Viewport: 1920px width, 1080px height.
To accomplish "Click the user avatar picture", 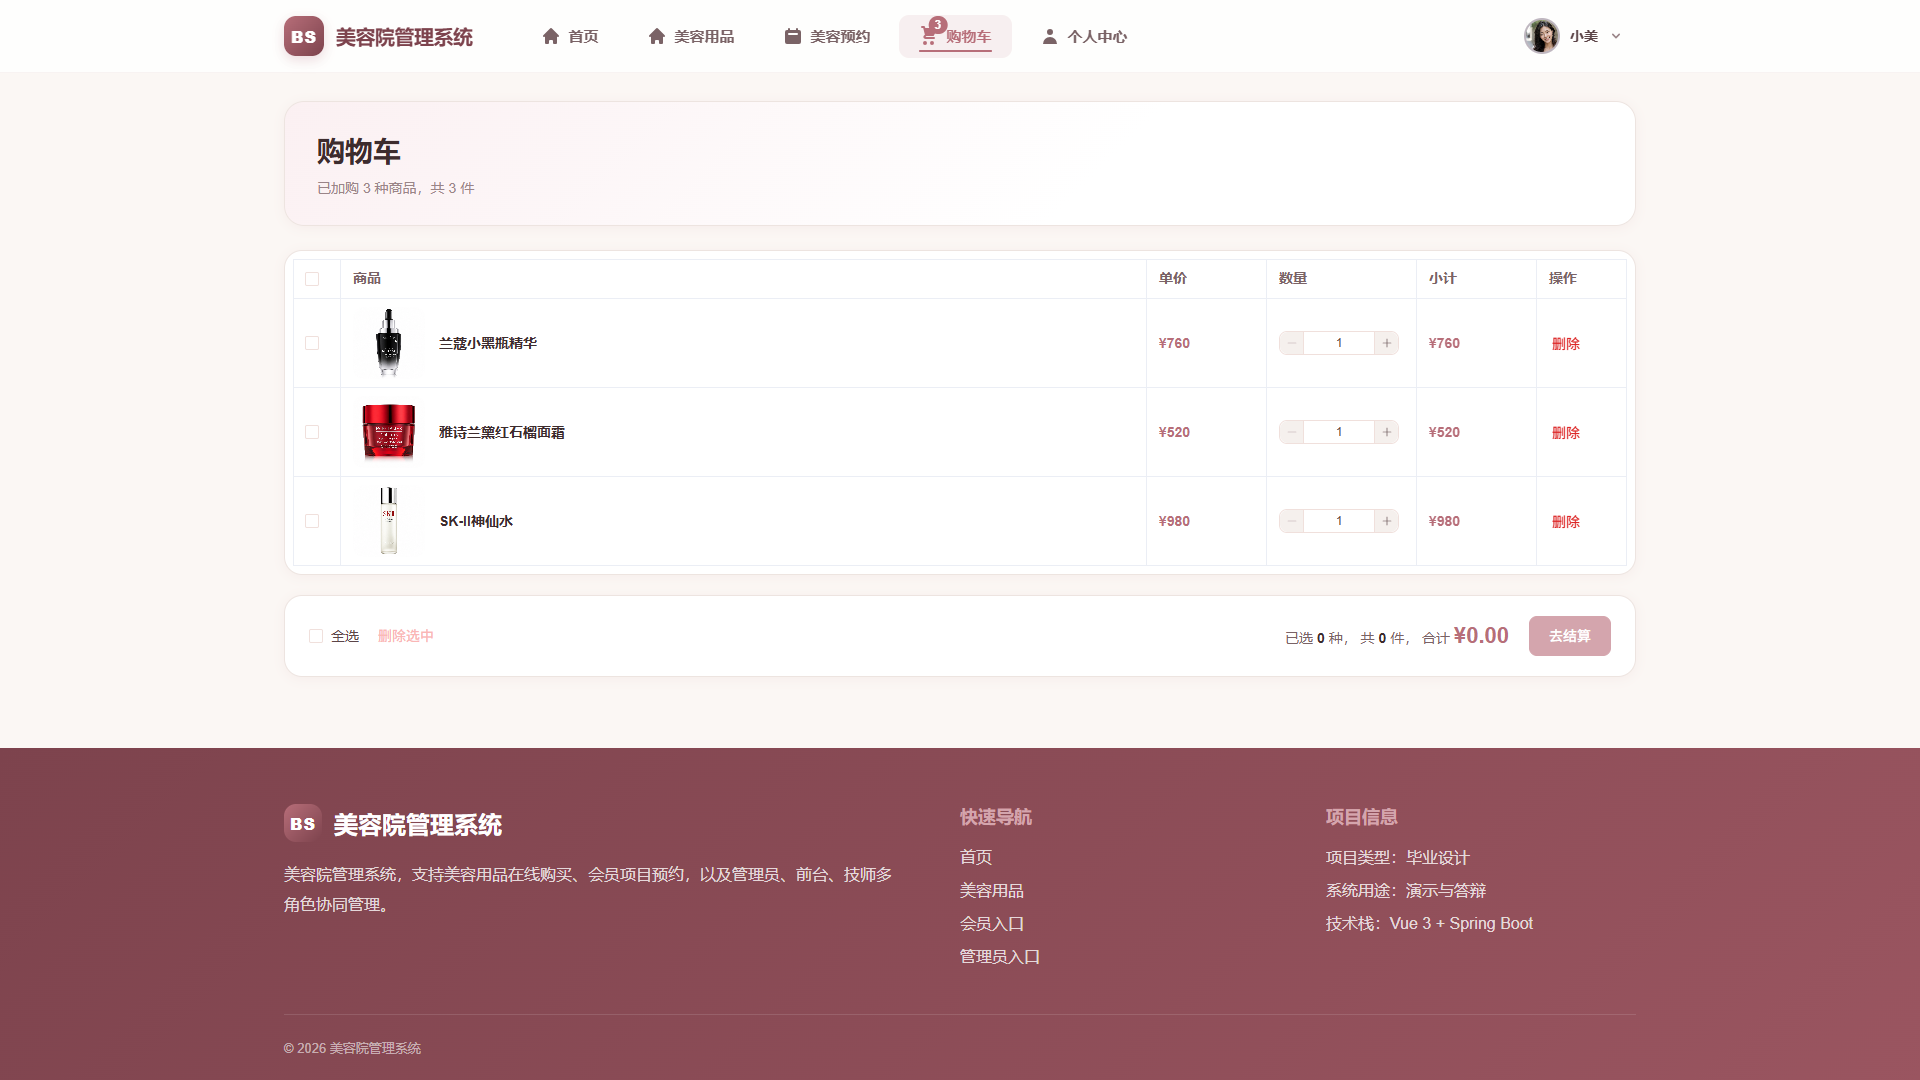I will [x=1541, y=36].
